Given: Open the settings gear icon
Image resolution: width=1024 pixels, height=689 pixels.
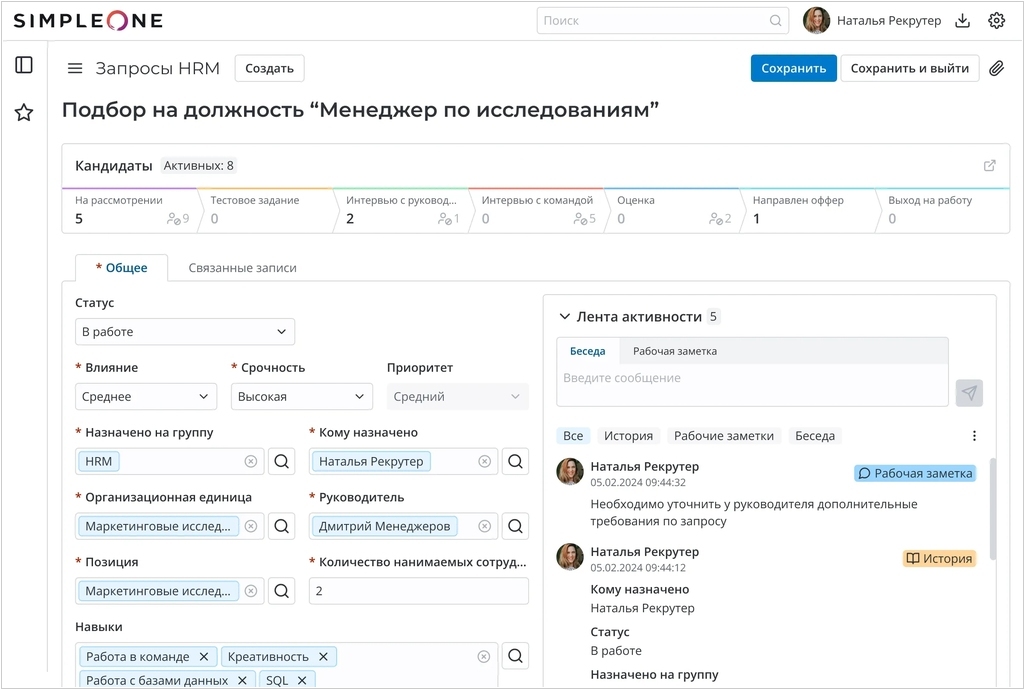Looking at the screenshot, I should click(996, 20).
